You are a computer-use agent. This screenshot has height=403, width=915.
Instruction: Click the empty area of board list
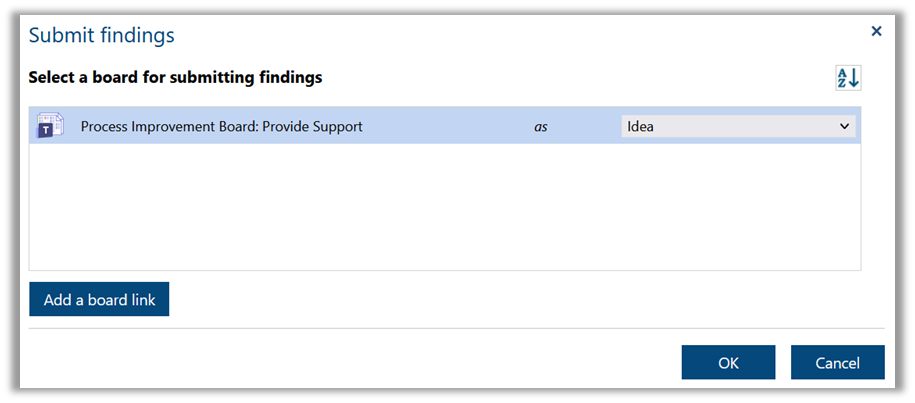(x=444, y=207)
